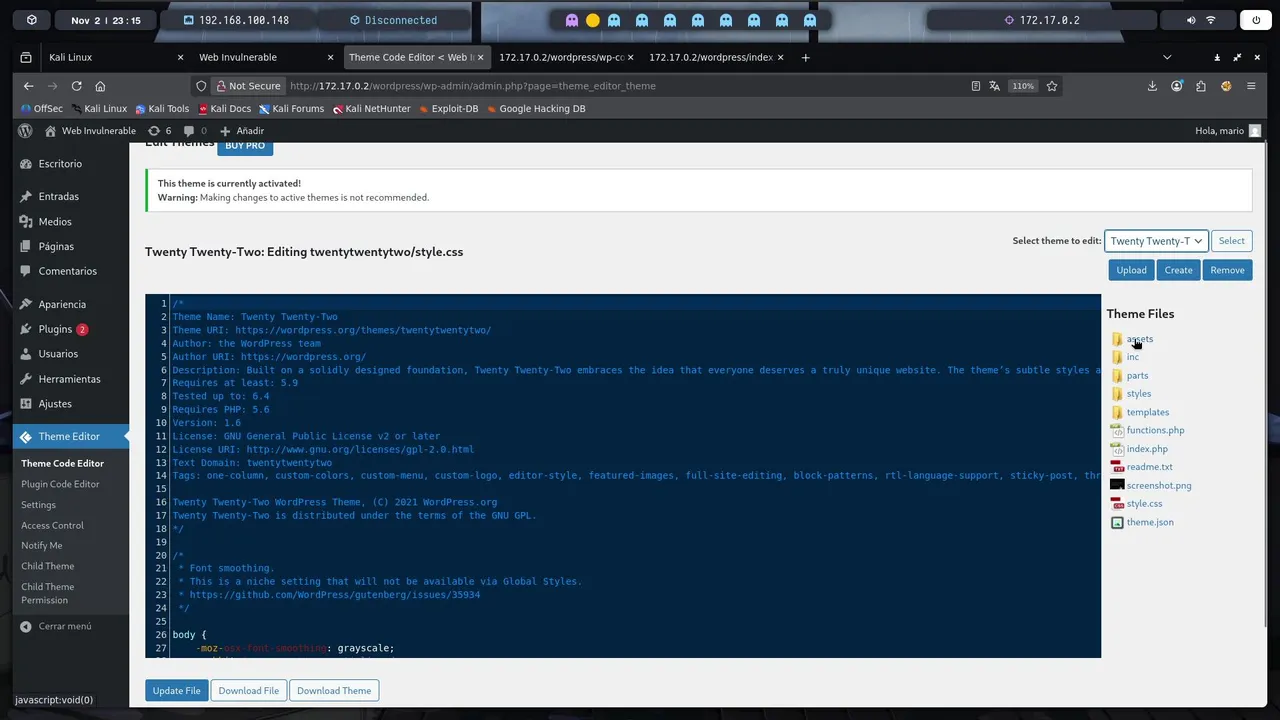Toggle reader view icon in address bar
Viewport: 1280px width, 720px height.
[x=976, y=86]
